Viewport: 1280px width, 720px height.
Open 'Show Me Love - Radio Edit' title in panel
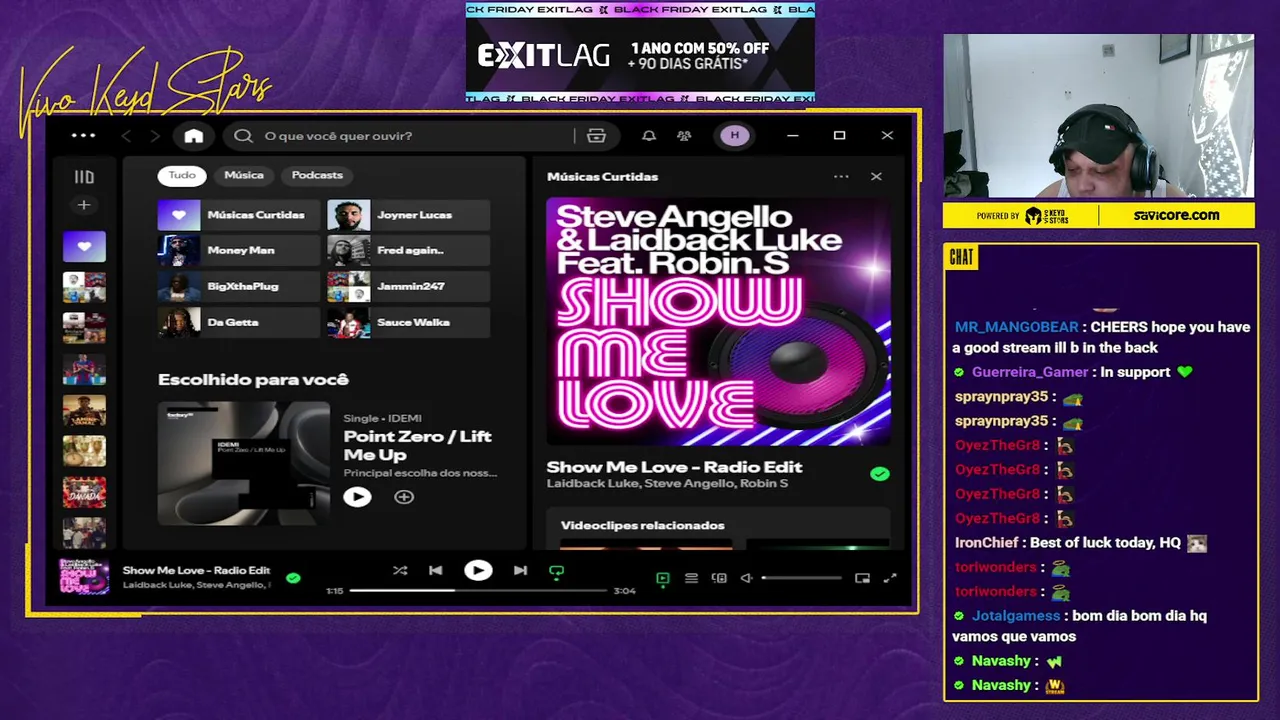674,467
